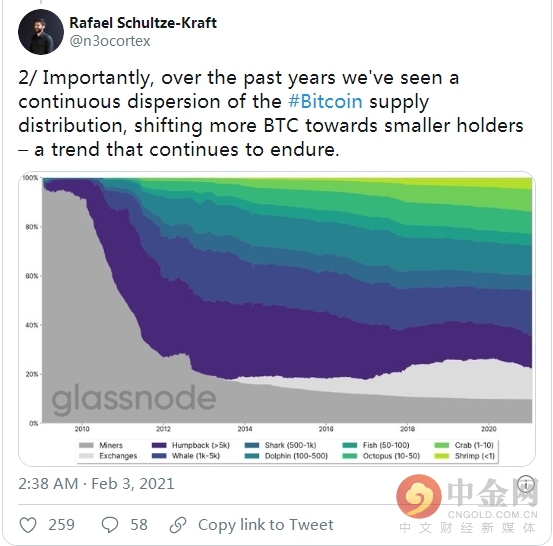This screenshot has height=546, width=553.
Task: Open Rafael Schultze-Kraft's profile avatar
Action: point(41,32)
